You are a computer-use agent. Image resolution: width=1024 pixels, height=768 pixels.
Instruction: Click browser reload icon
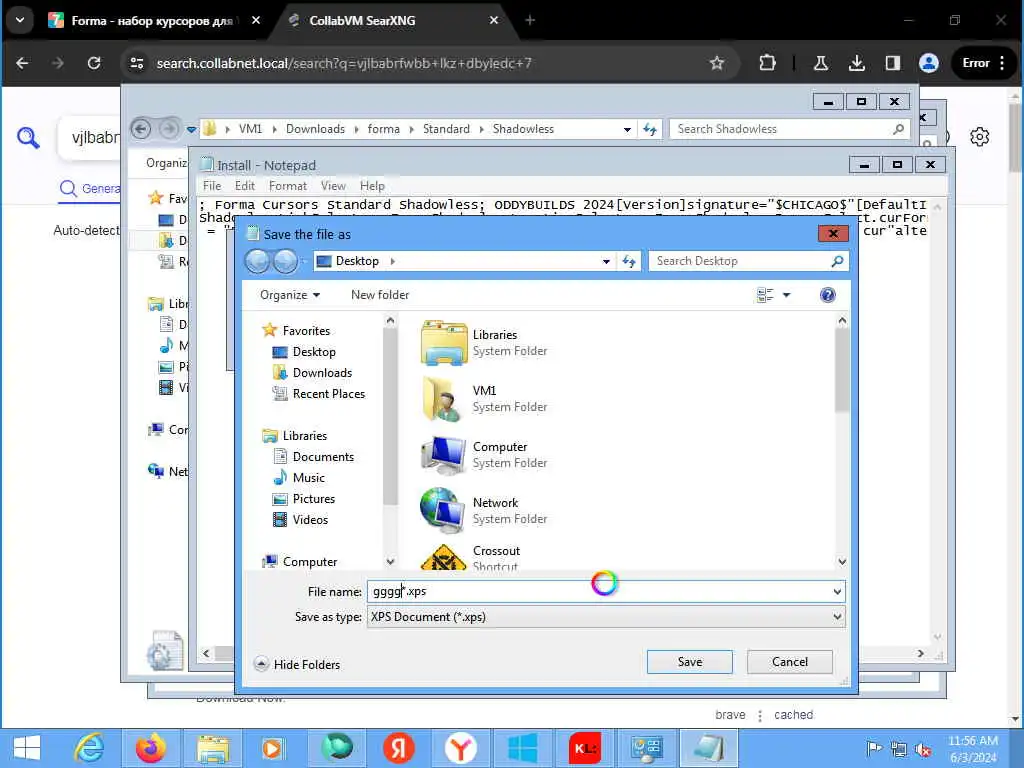94,63
